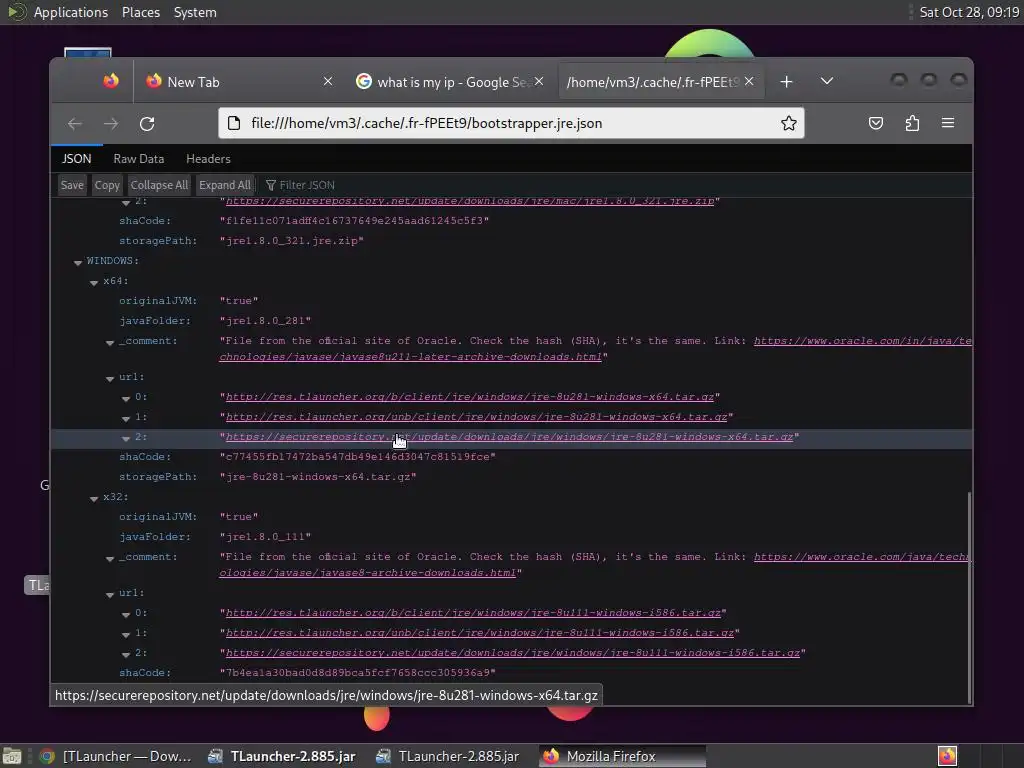Reload the page with the refresh icon
This screenshot has width=1024, height=768.
click(x=147, y=123)
